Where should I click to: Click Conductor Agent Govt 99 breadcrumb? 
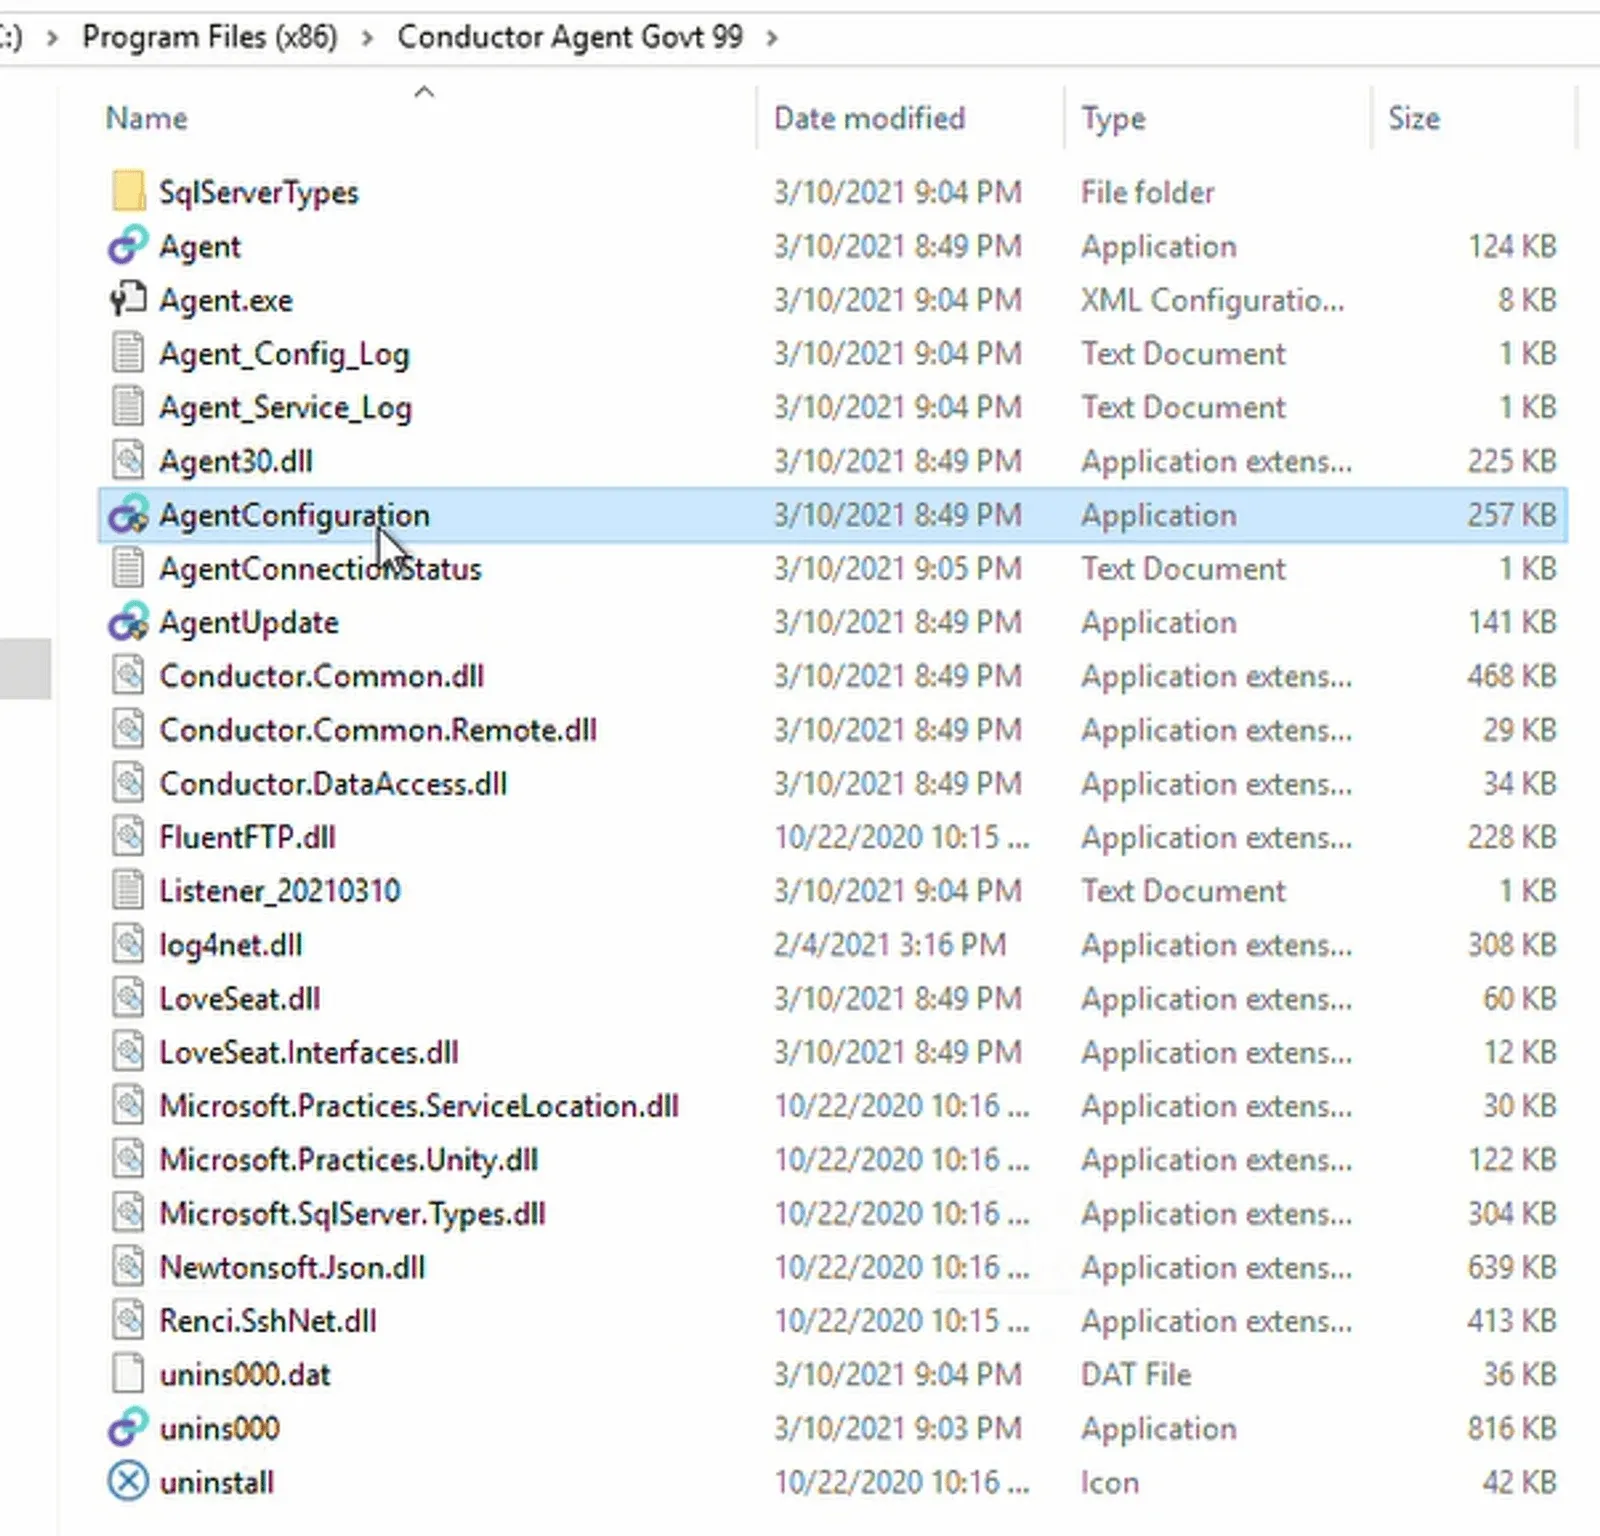(x=570, y=37)
